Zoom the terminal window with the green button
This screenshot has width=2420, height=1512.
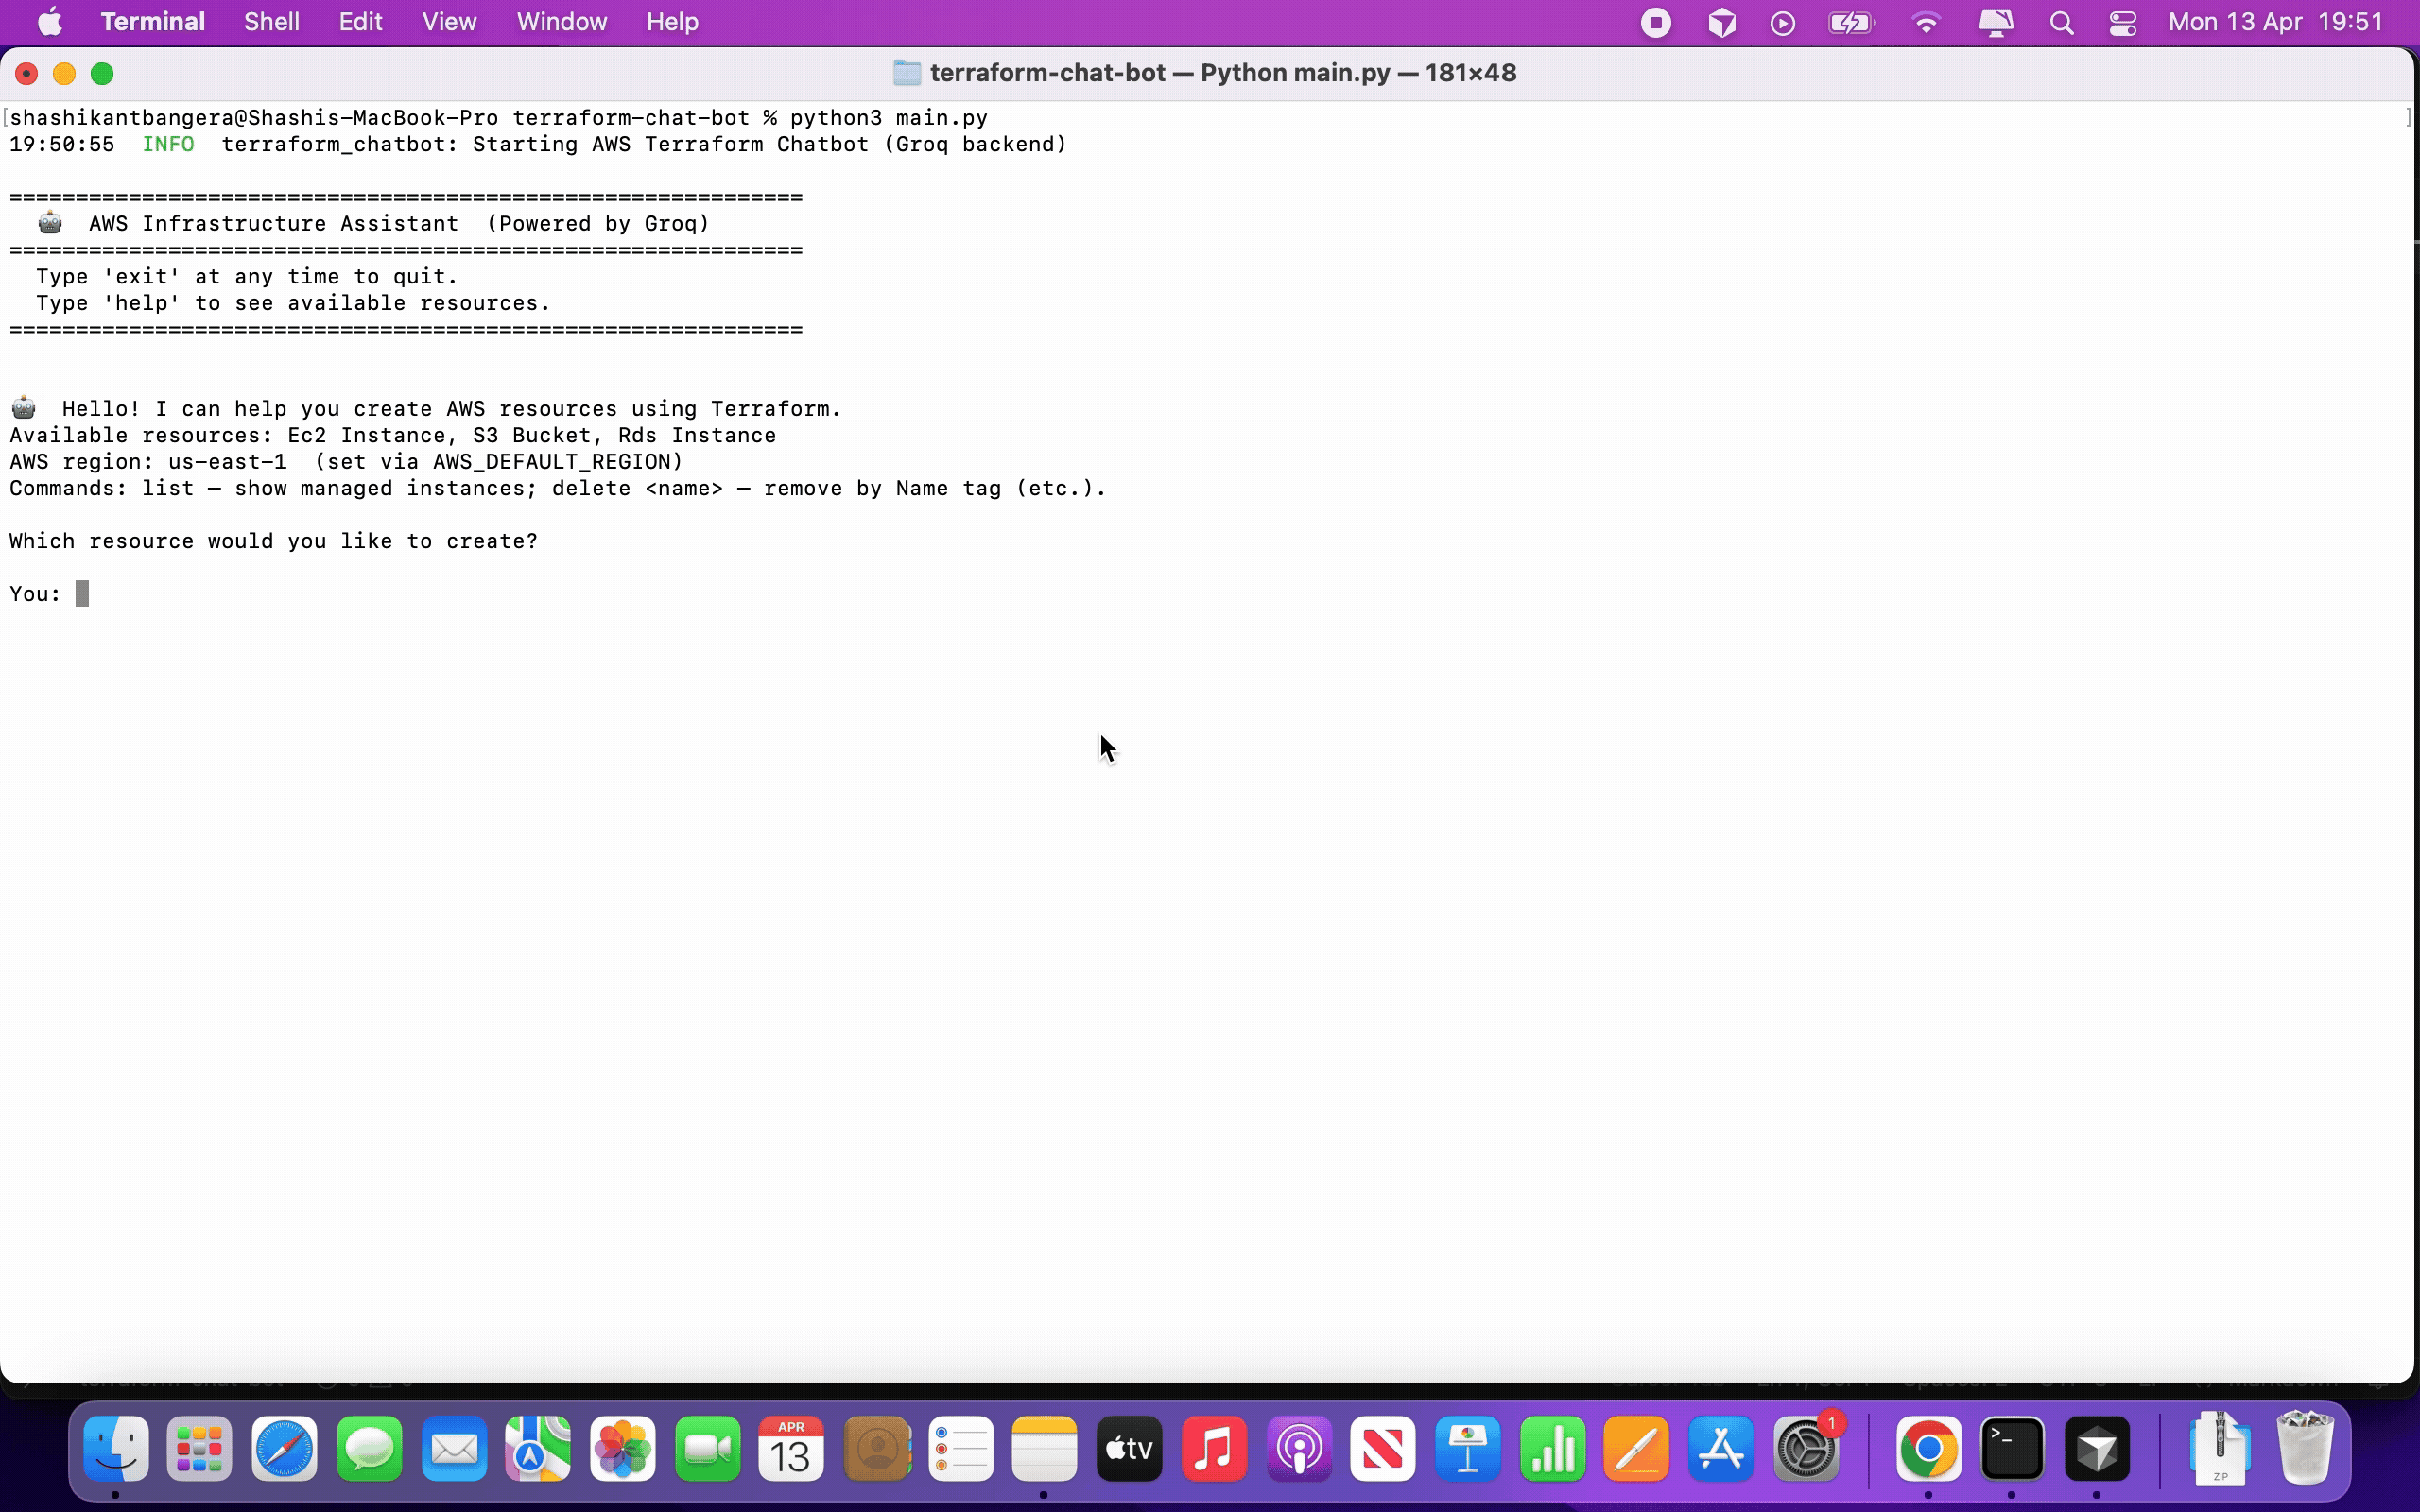102,74
